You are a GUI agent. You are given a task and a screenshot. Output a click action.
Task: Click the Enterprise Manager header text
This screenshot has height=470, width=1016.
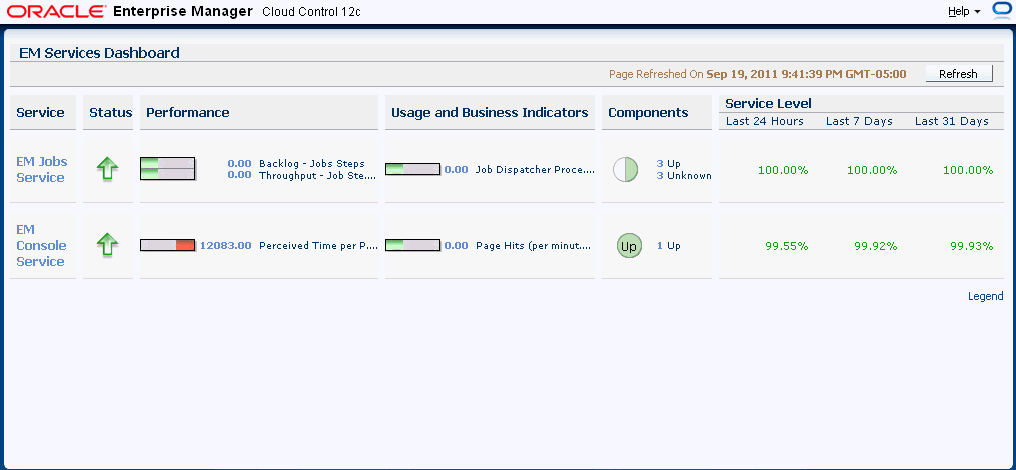pyautogui.click(x=183, y=12)
